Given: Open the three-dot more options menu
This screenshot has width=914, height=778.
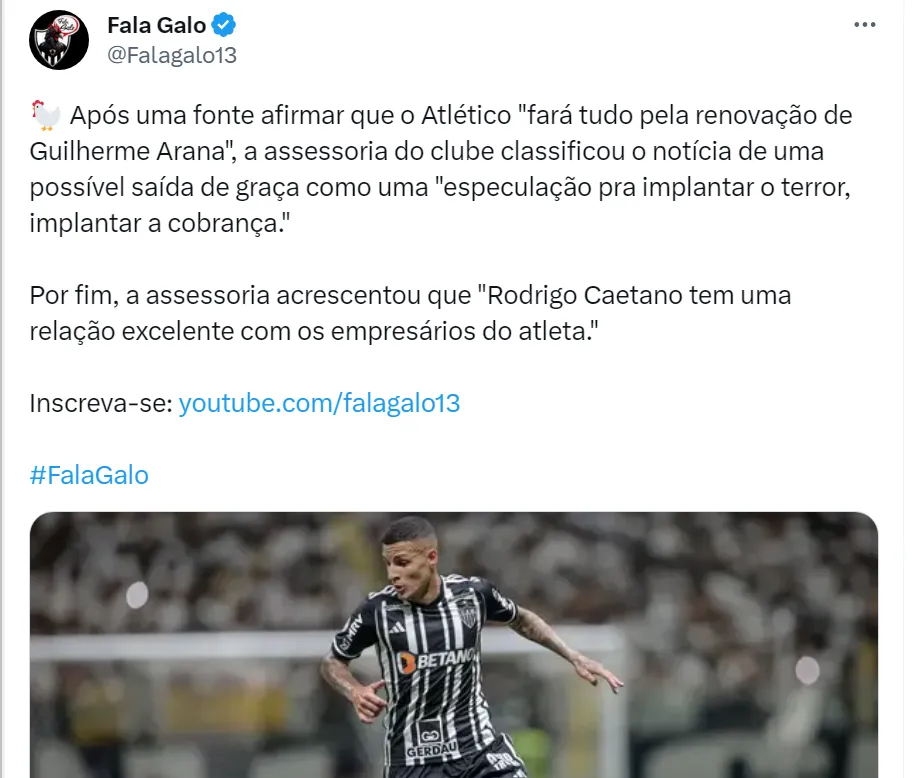Looking at the screenshot, I should 864,24.
